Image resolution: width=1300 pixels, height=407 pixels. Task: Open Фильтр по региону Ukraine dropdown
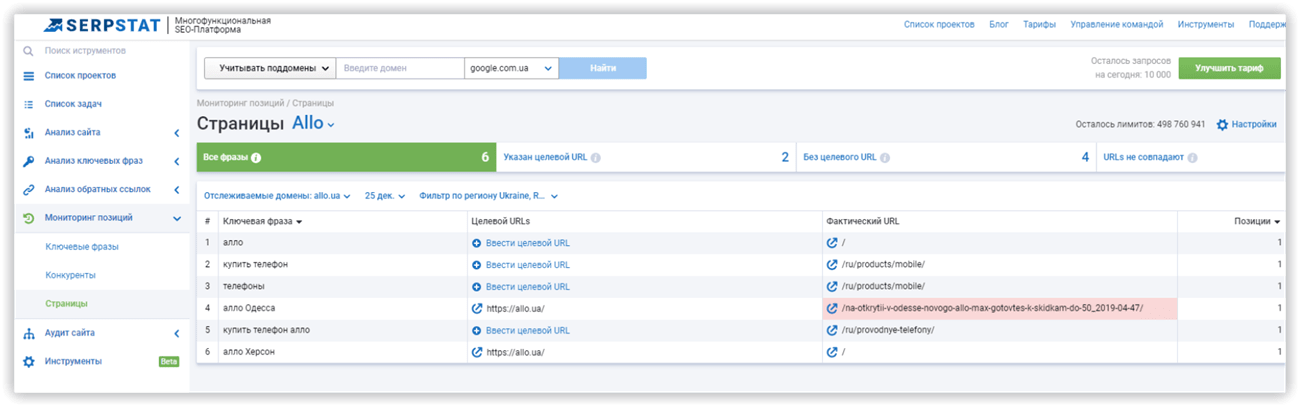click(x=488, y=196)
